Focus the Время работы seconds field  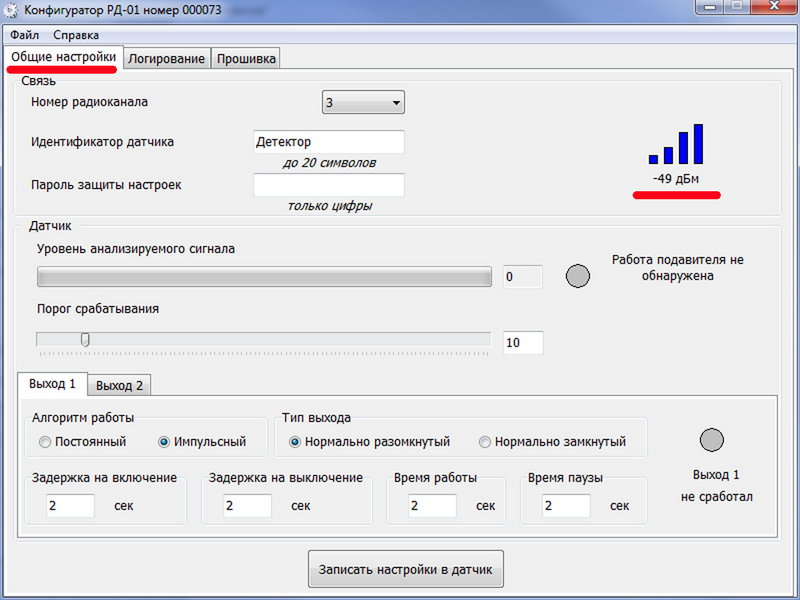pos(432,506)
